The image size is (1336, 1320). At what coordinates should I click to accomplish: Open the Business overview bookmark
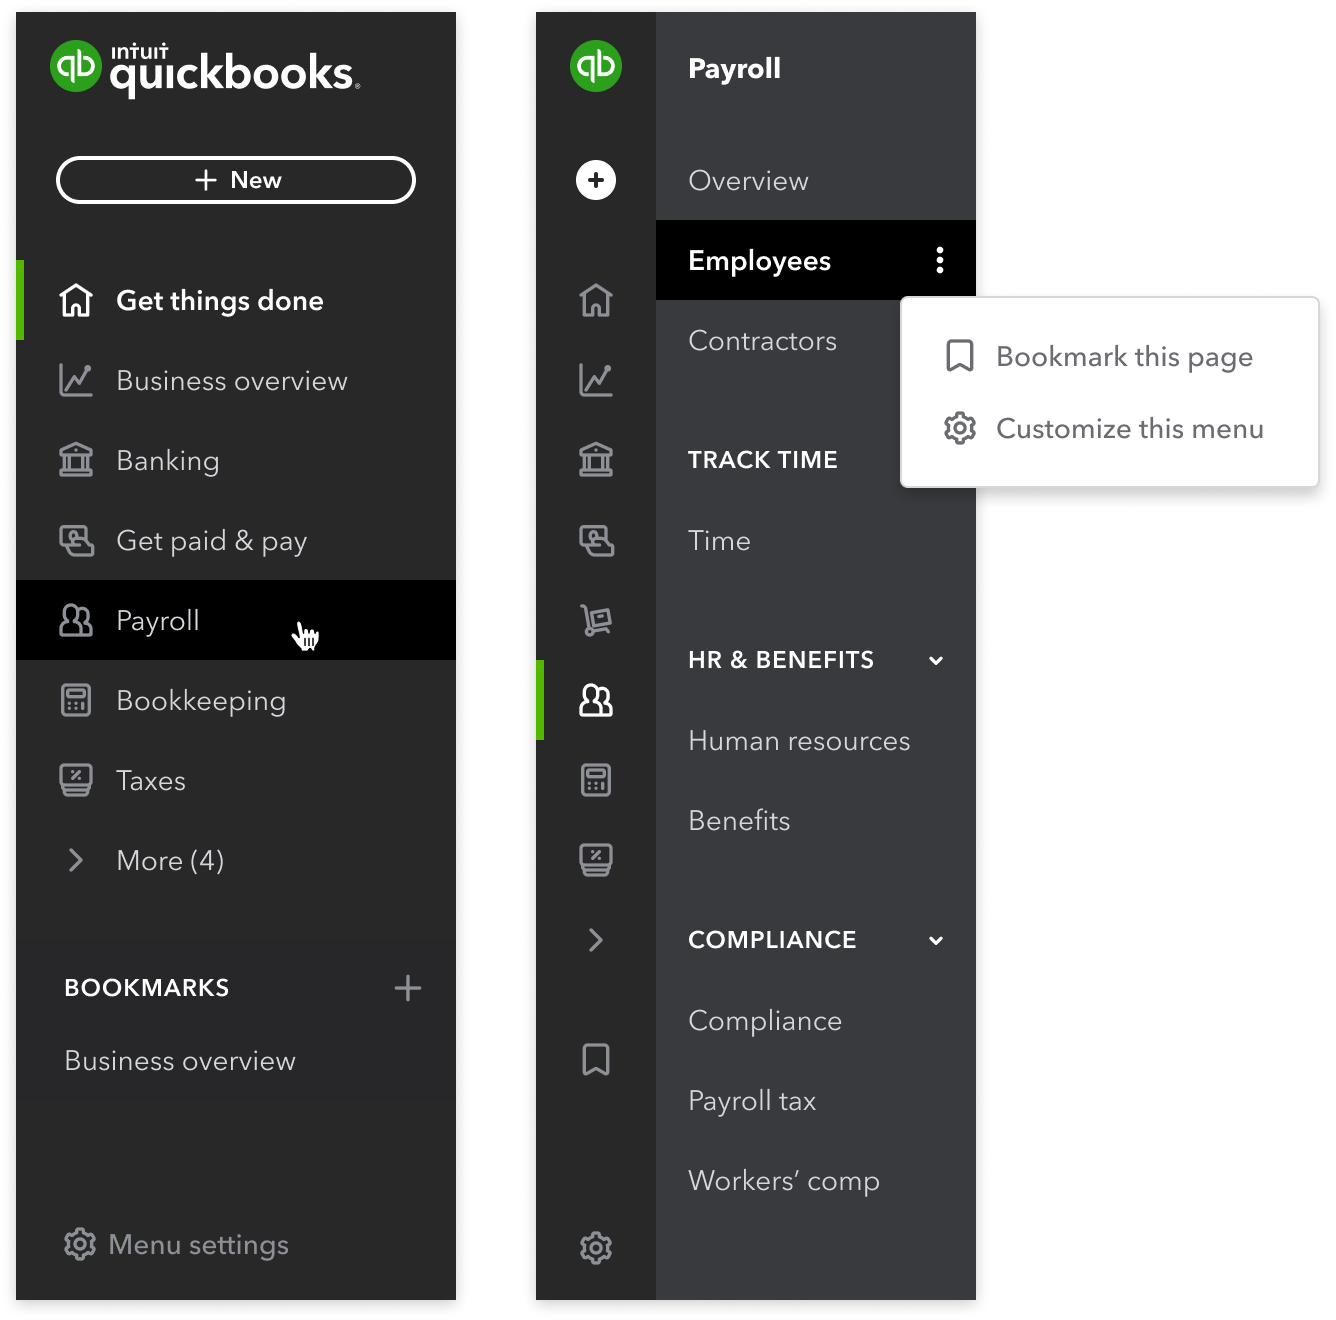(x=180, y=1060)
